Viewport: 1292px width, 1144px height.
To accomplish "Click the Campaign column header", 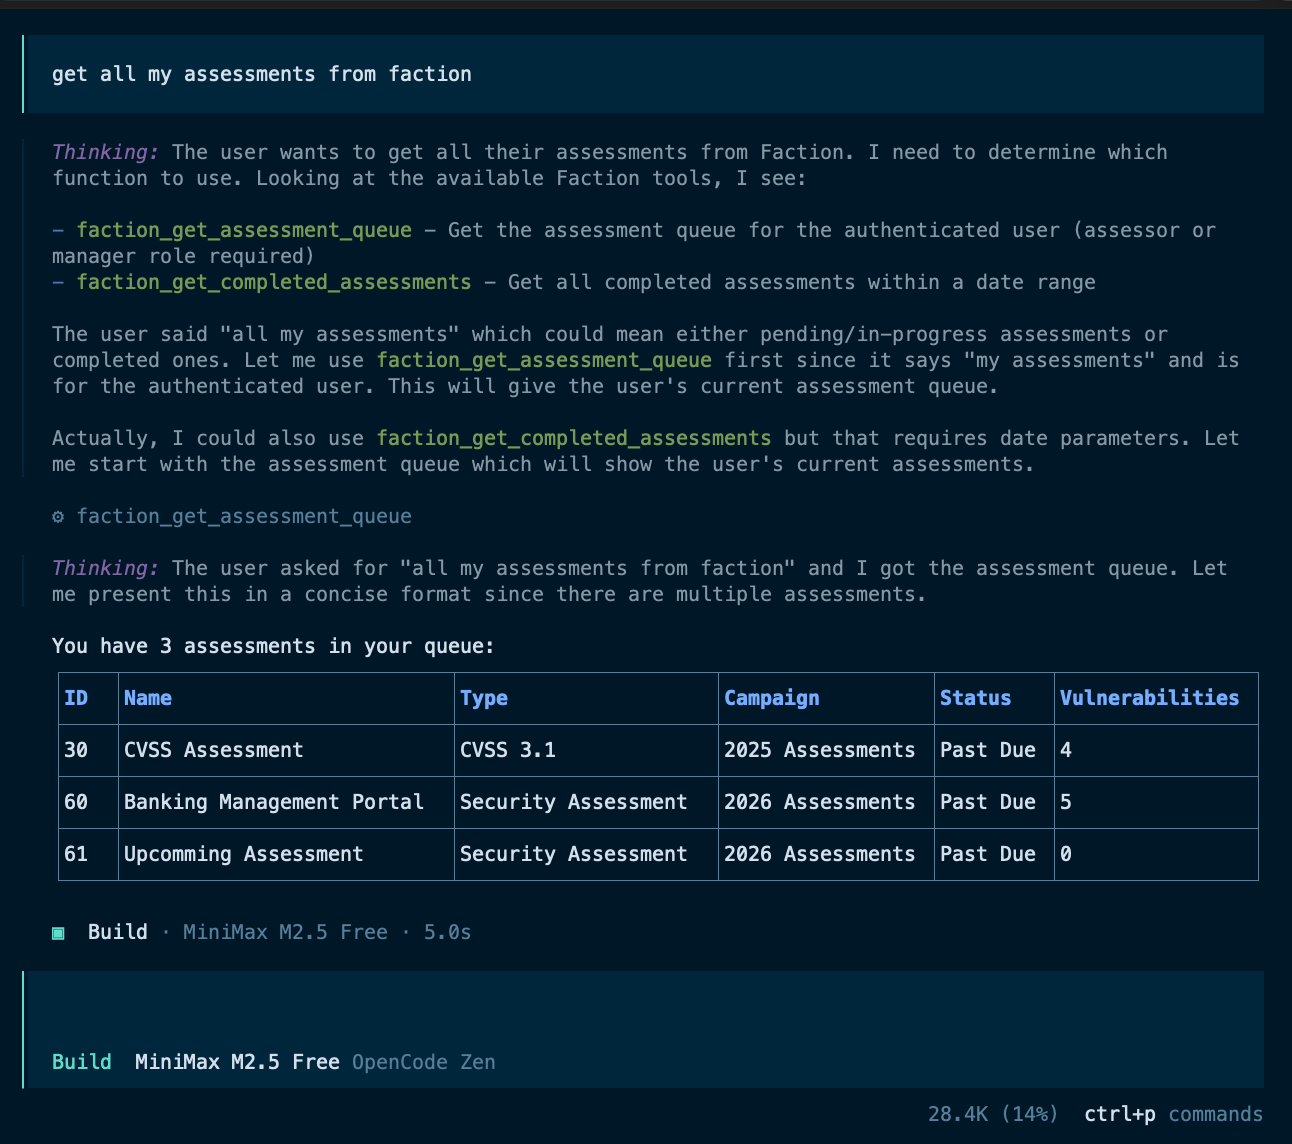I will click(771, 698).
